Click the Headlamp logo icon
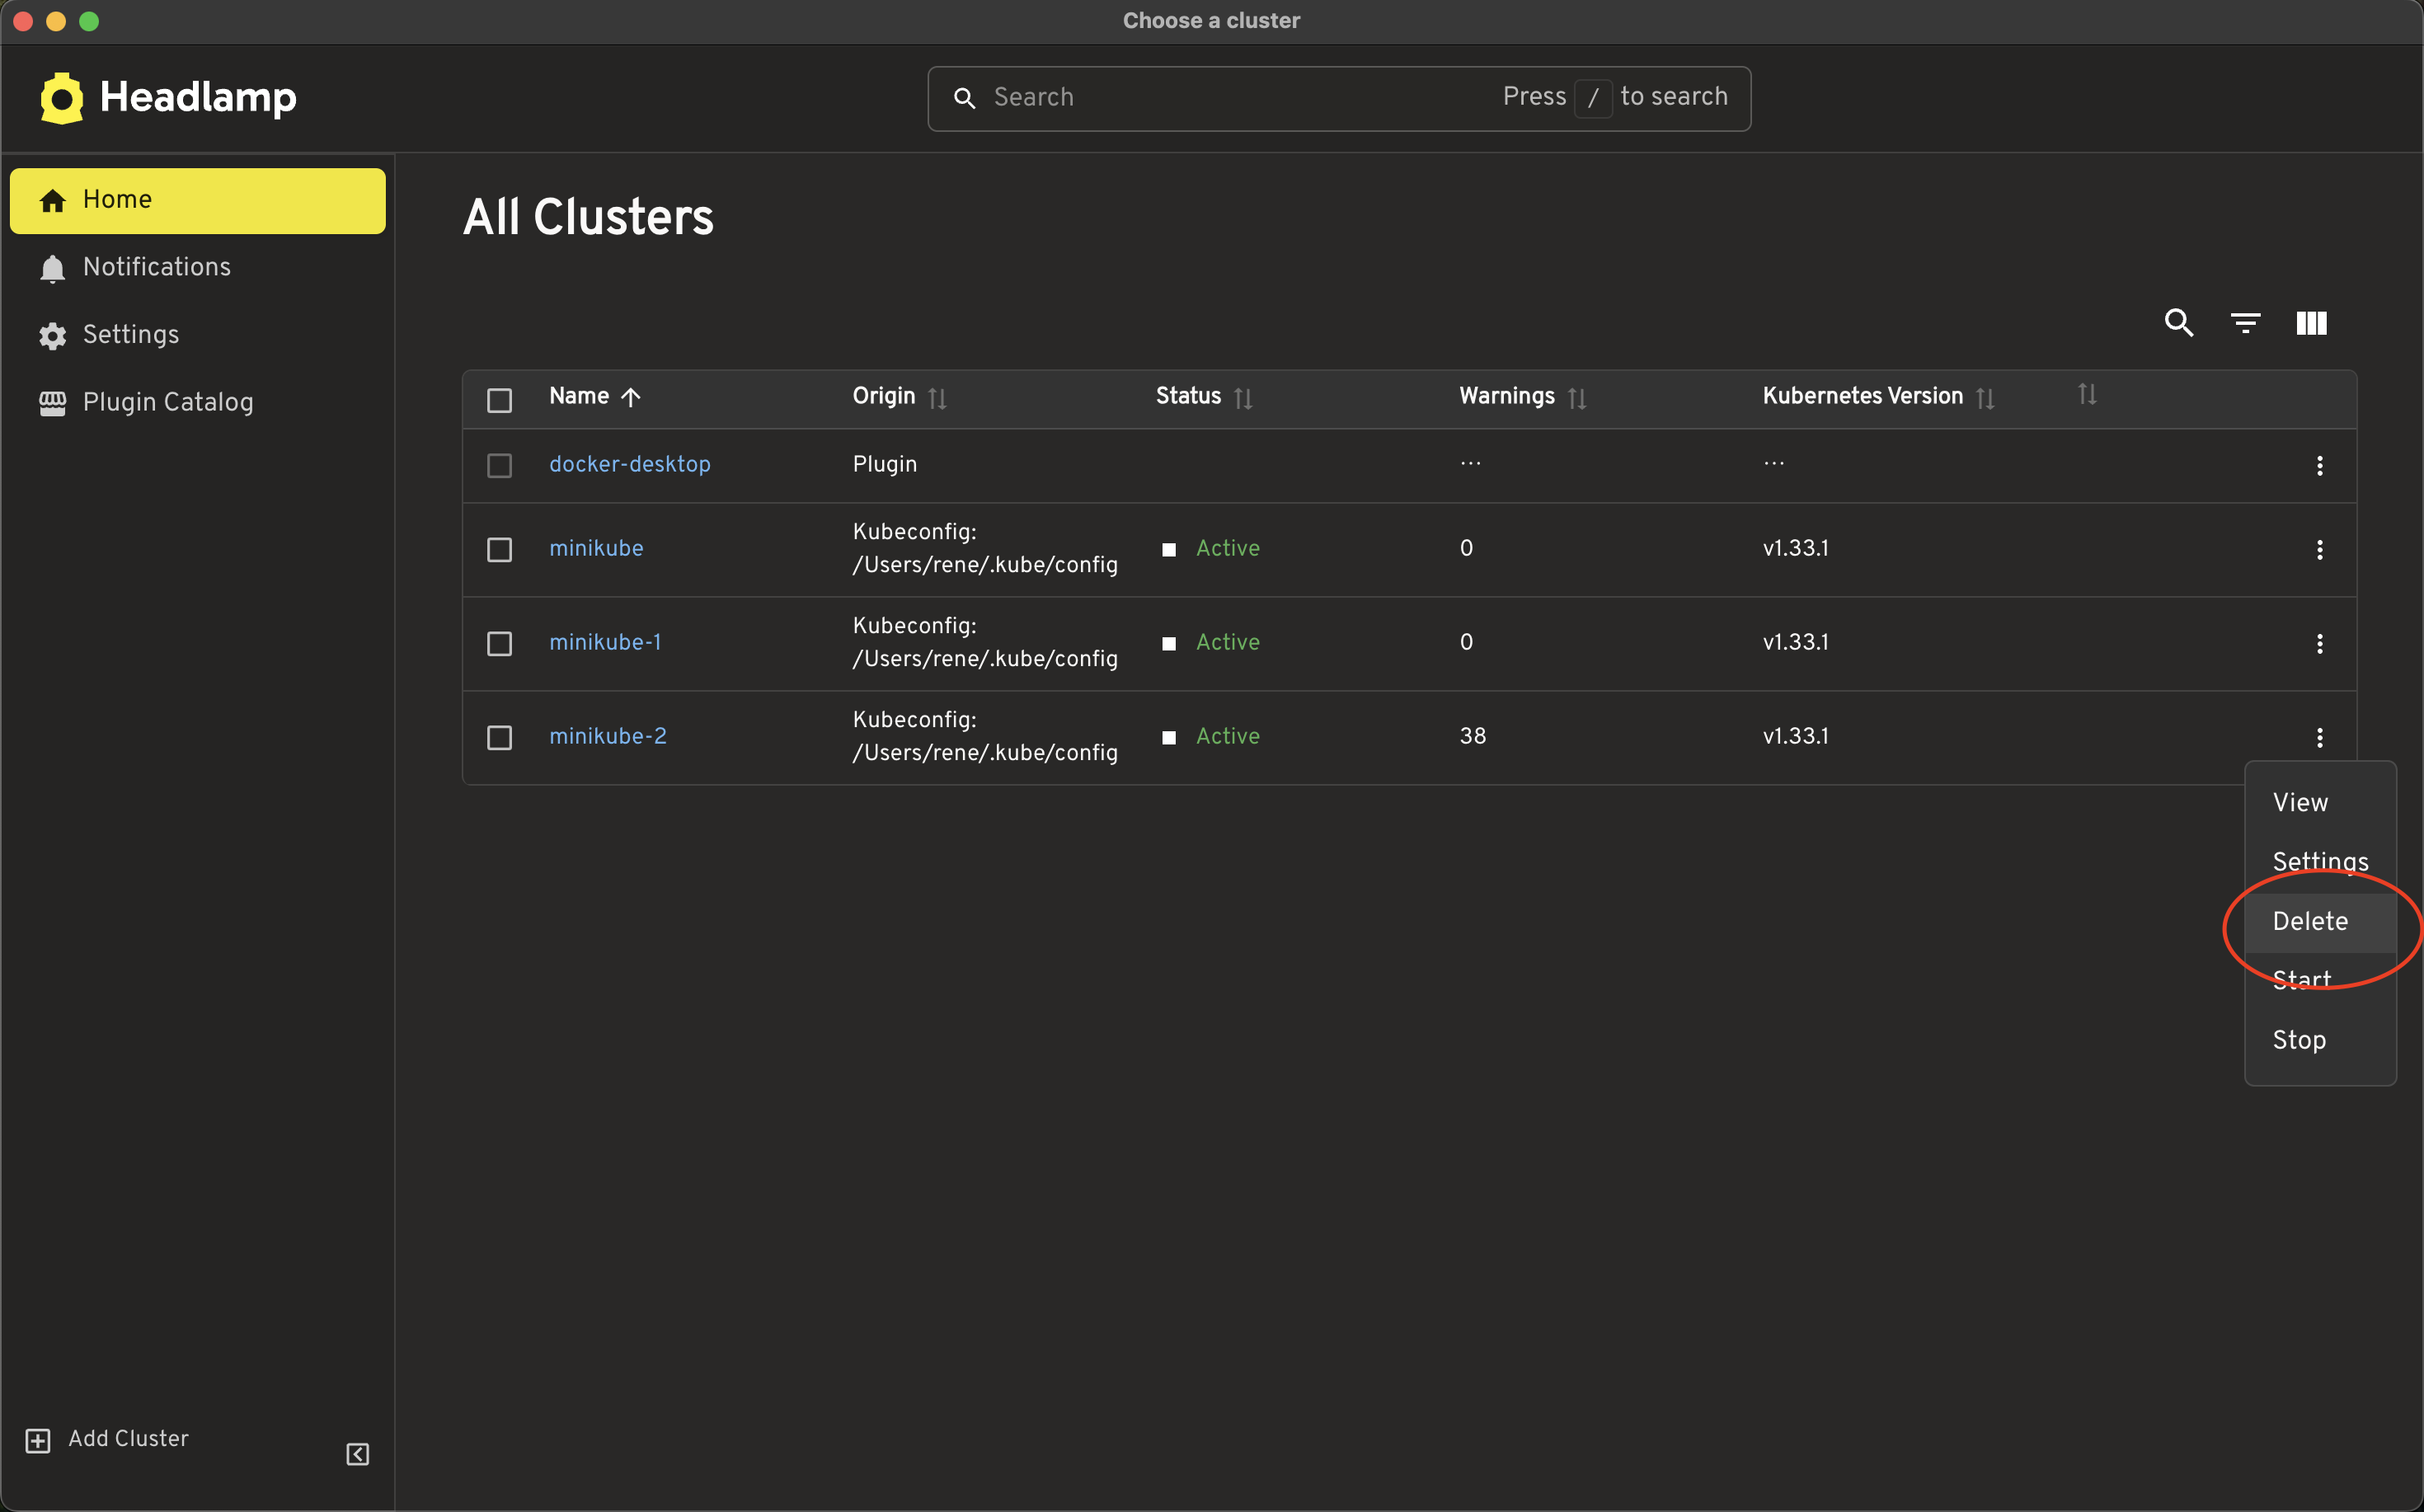Viewport: 2424px width, 1512px height. (60, 97)
